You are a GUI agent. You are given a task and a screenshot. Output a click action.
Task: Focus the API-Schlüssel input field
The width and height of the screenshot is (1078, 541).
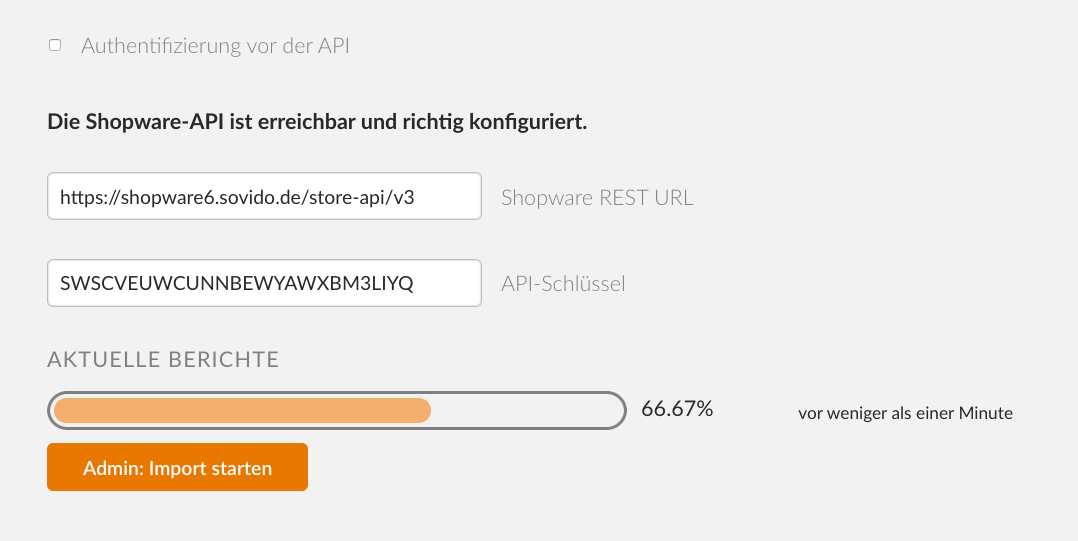pyautogui.click(x=264, y=283)
